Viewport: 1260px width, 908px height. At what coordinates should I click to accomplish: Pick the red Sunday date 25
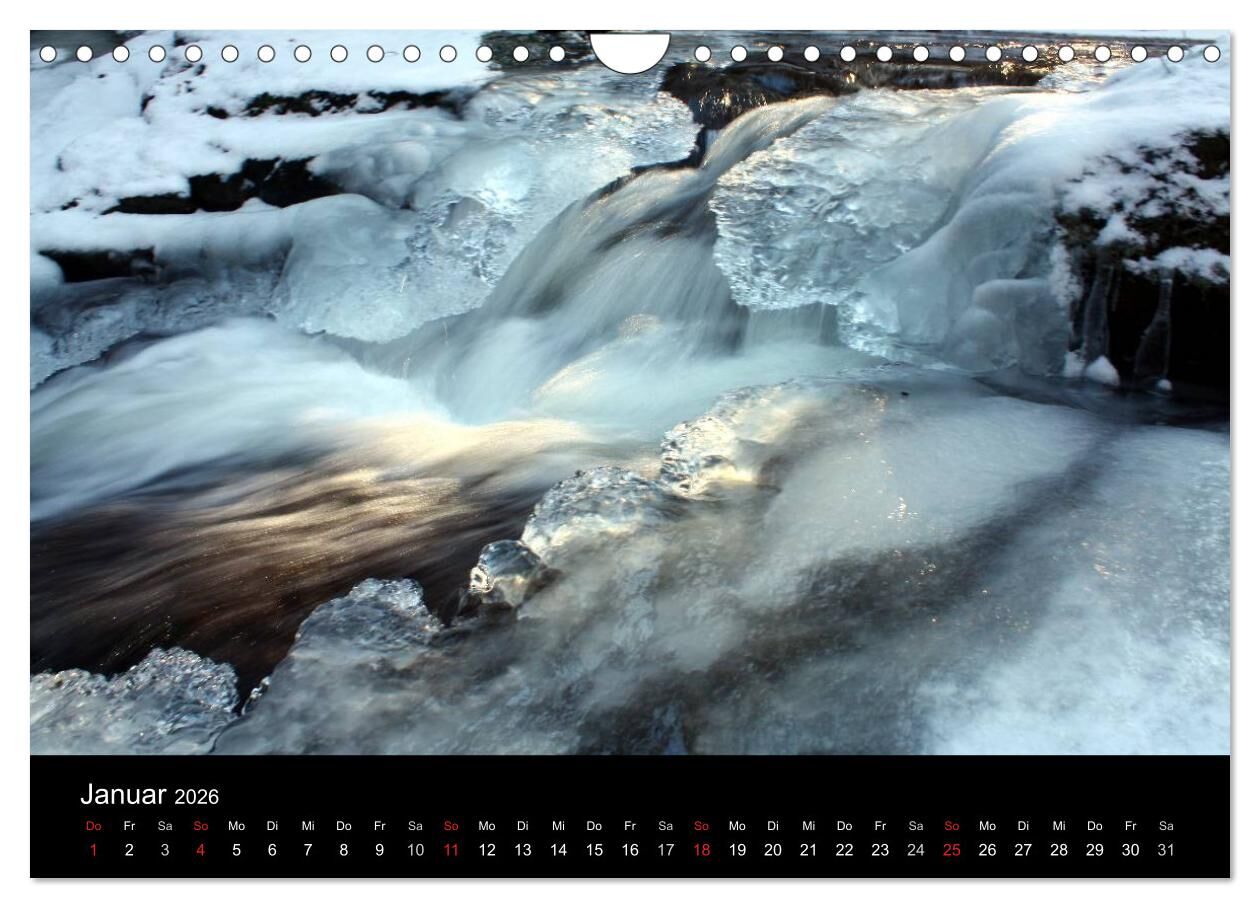click(x=951, y=850)
